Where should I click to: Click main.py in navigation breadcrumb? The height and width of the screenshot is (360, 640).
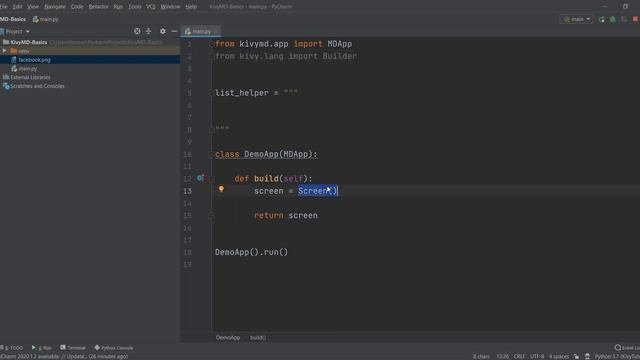[46, 19]
